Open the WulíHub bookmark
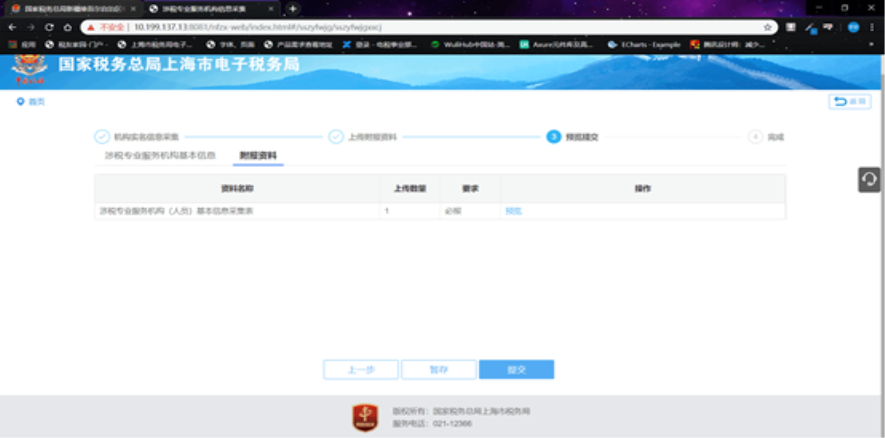The height and width of the screenshot is (438, 885). [471, 44]
